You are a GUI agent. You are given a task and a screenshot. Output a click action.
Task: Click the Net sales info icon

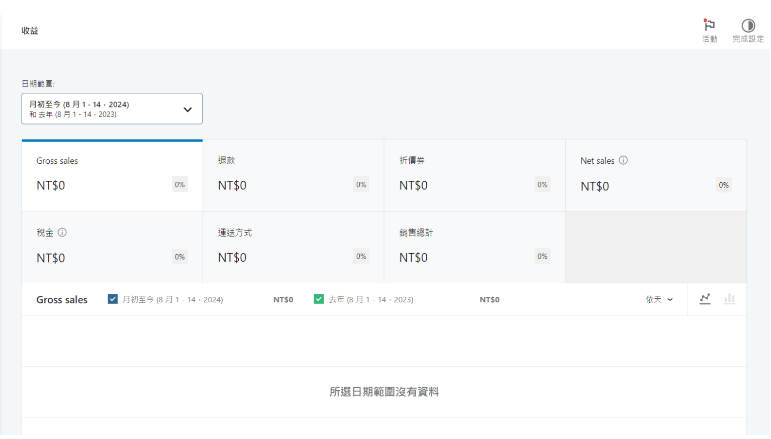pos(623,160)
